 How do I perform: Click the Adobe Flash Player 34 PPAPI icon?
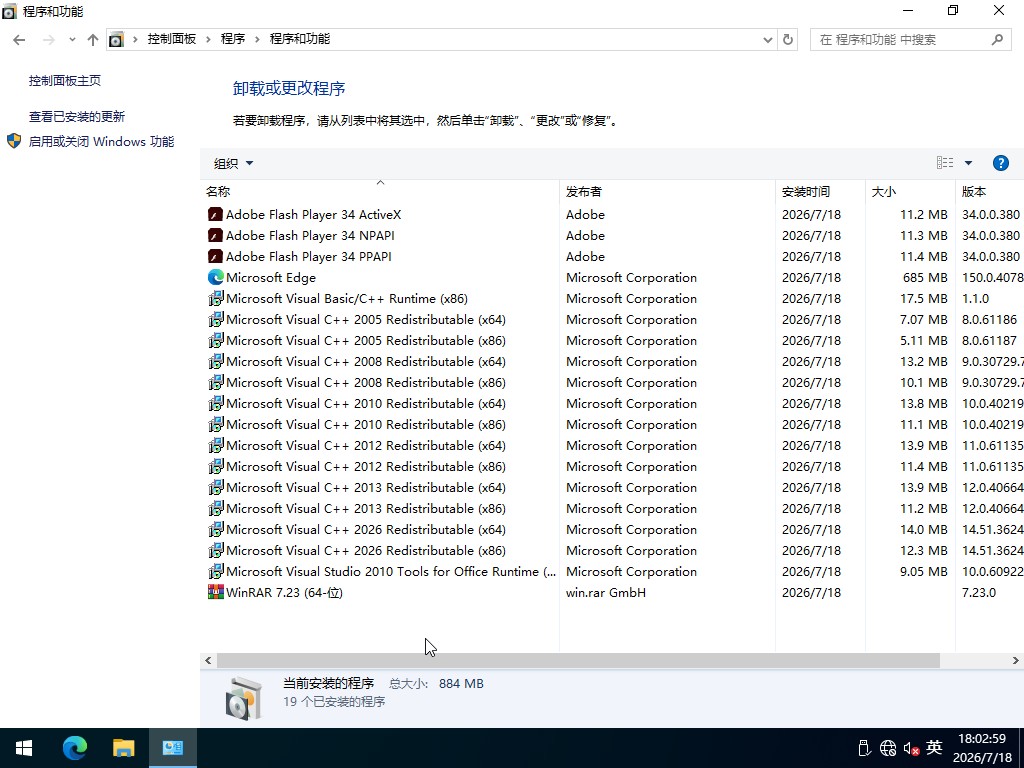click(215, 256)
